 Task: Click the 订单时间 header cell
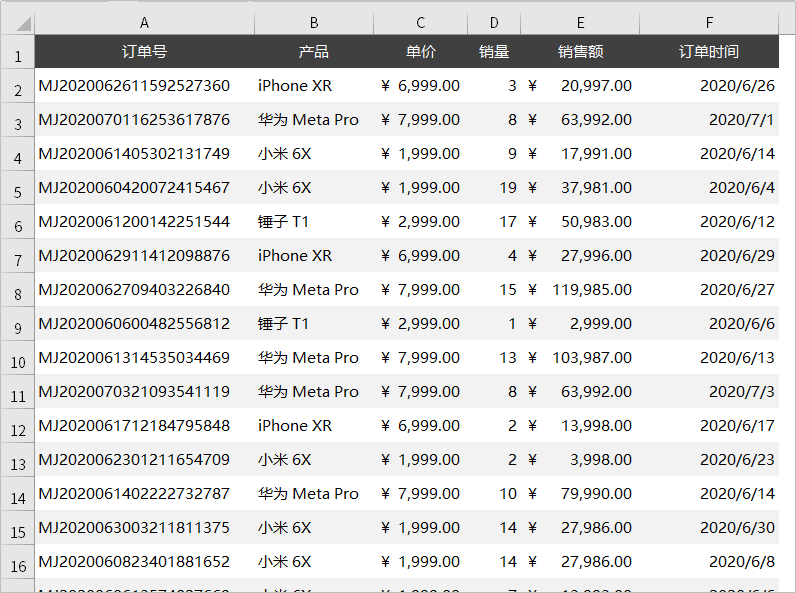coord(709,52)
